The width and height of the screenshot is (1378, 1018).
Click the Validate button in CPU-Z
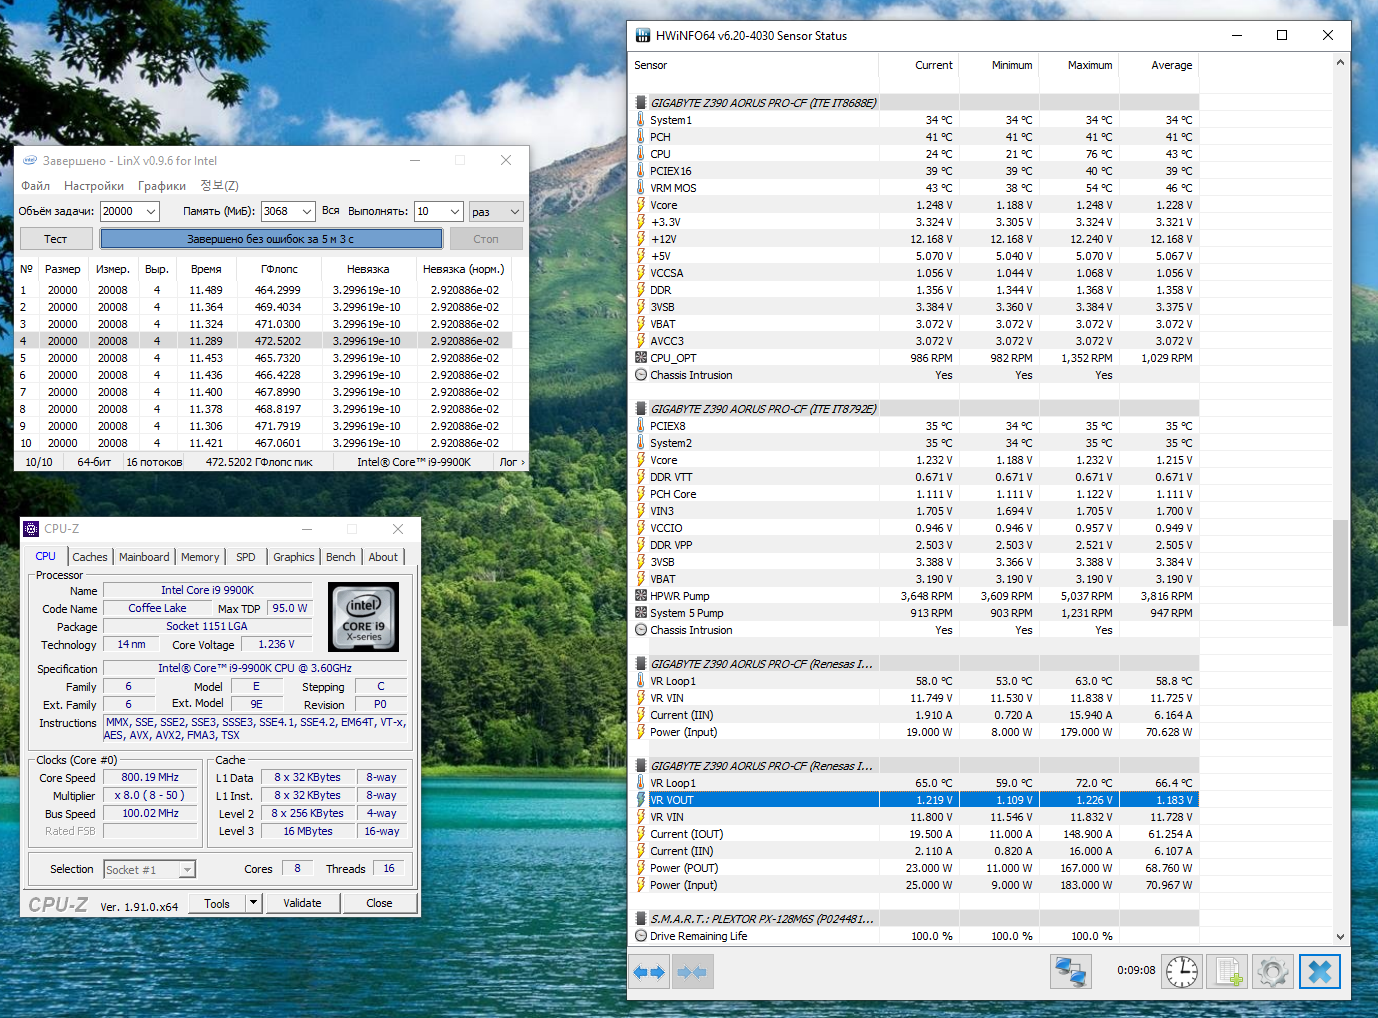tap(302, 903)
